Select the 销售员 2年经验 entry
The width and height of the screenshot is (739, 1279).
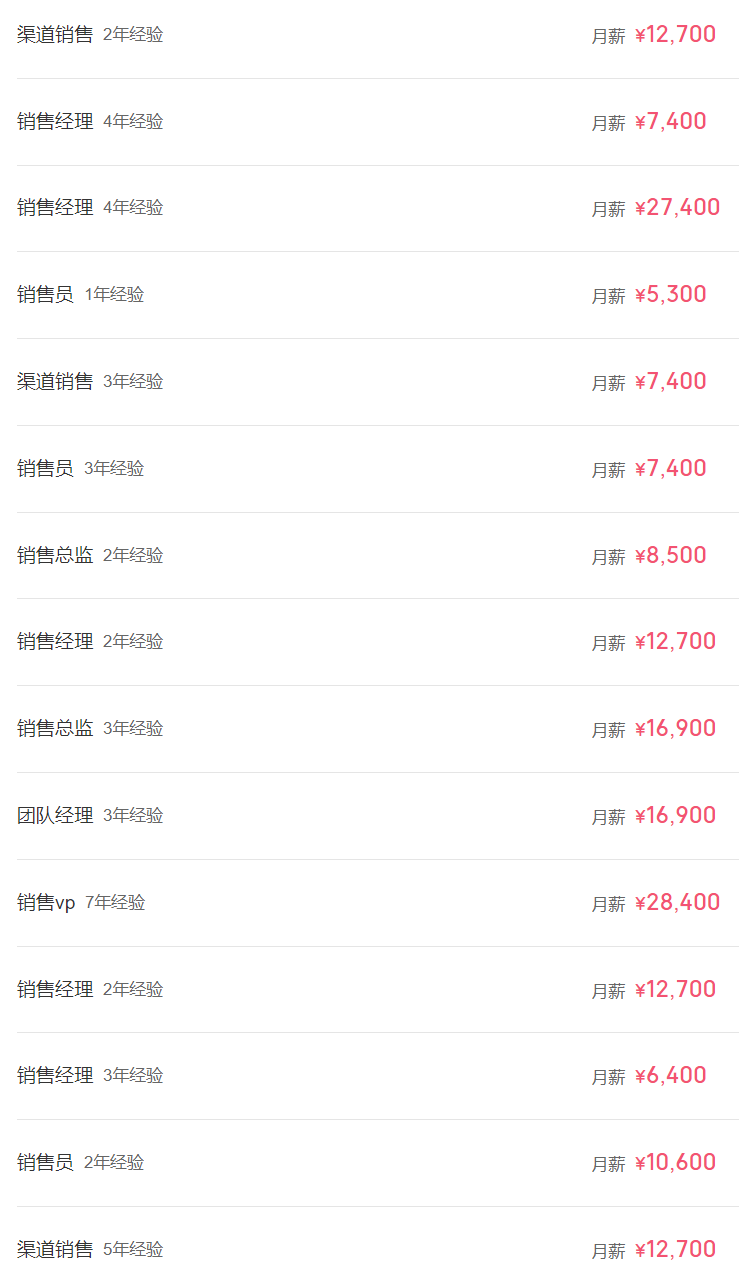point(45,1163)
